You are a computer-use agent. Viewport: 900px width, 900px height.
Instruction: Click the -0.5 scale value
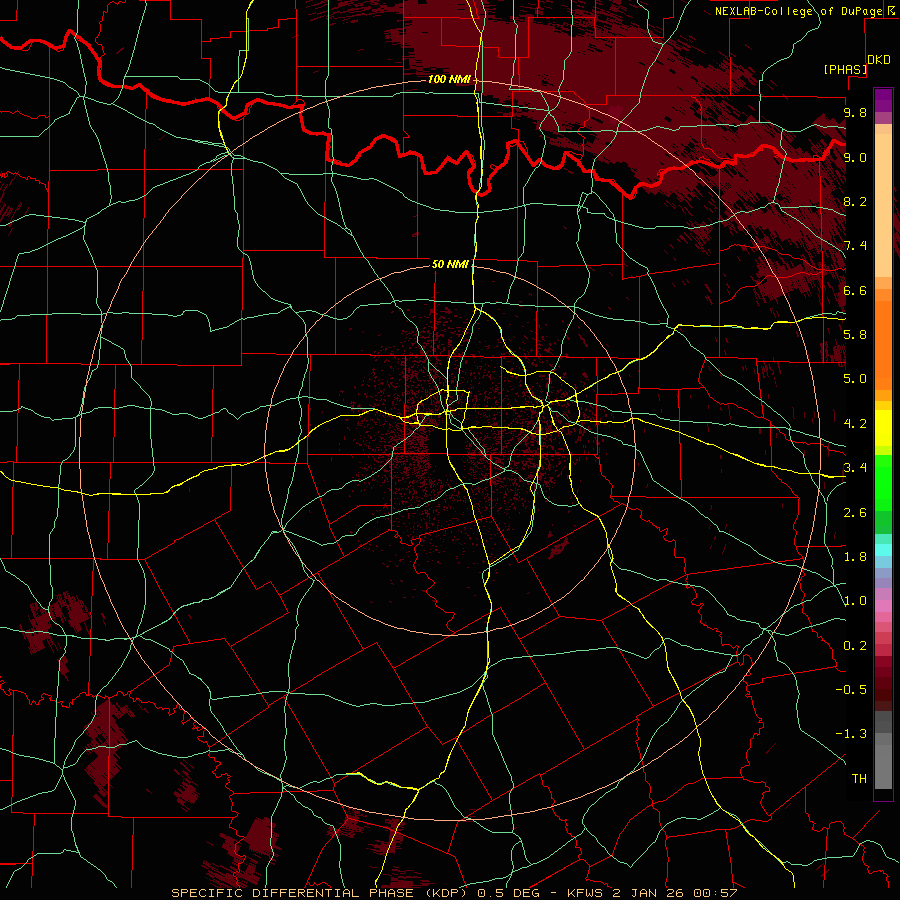[x=851, y=690]
